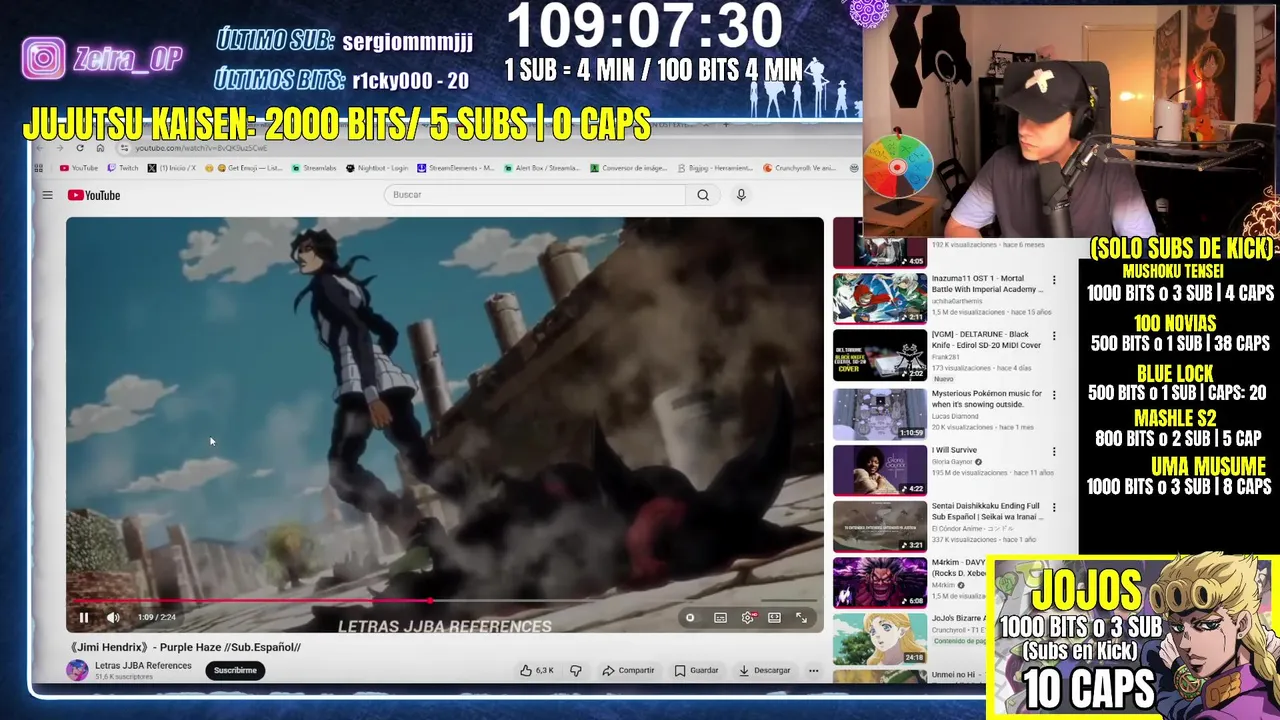Open the Nightbot - Login bookmark
1280x720 pixels.
pyautogui.click(x=377, y=168)
